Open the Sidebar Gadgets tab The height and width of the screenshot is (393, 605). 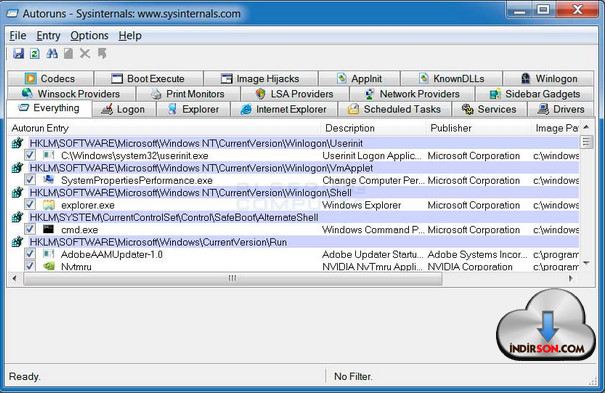535,94
